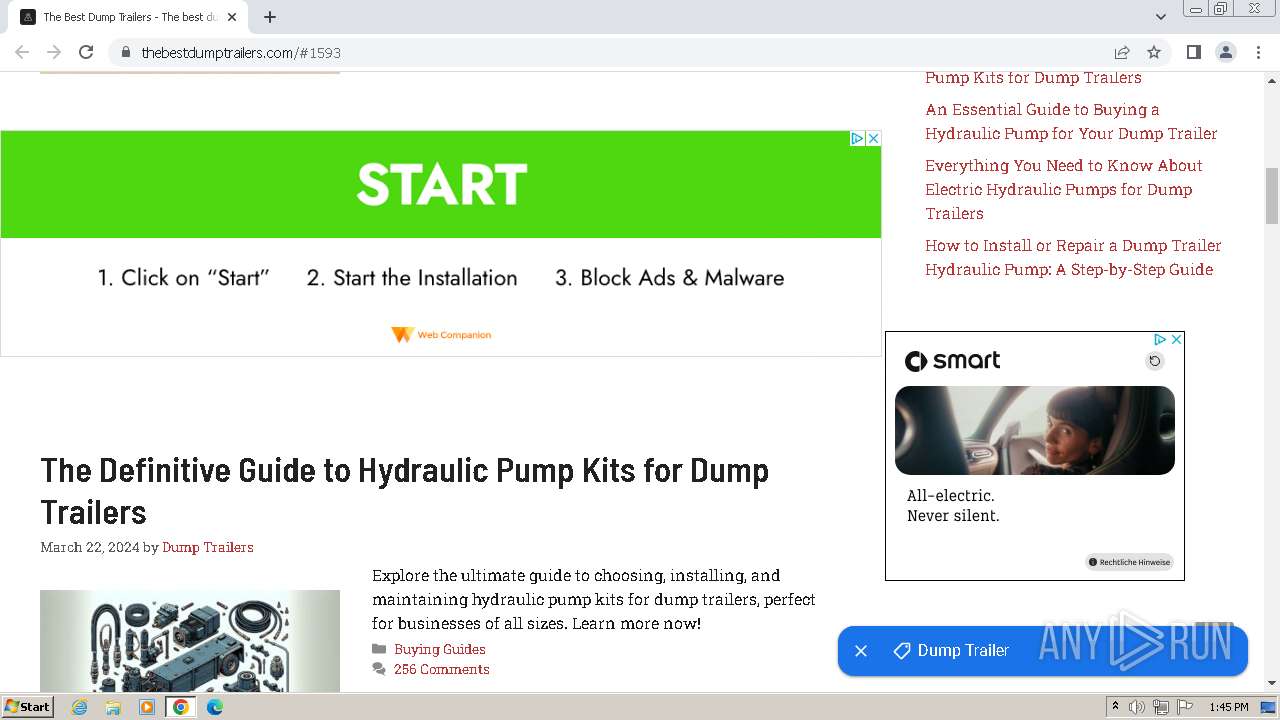Image resolution: width=1280 pixels, height=720 pixels.
Task: Open AdChoices info on the smart ad
Action: click(x=1160, y=340)
